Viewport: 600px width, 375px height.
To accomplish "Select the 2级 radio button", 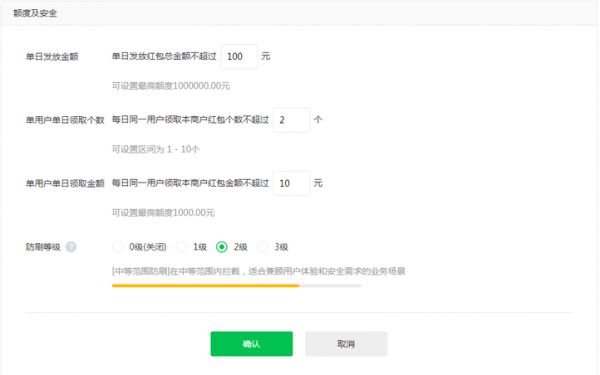I will point(222,247).
